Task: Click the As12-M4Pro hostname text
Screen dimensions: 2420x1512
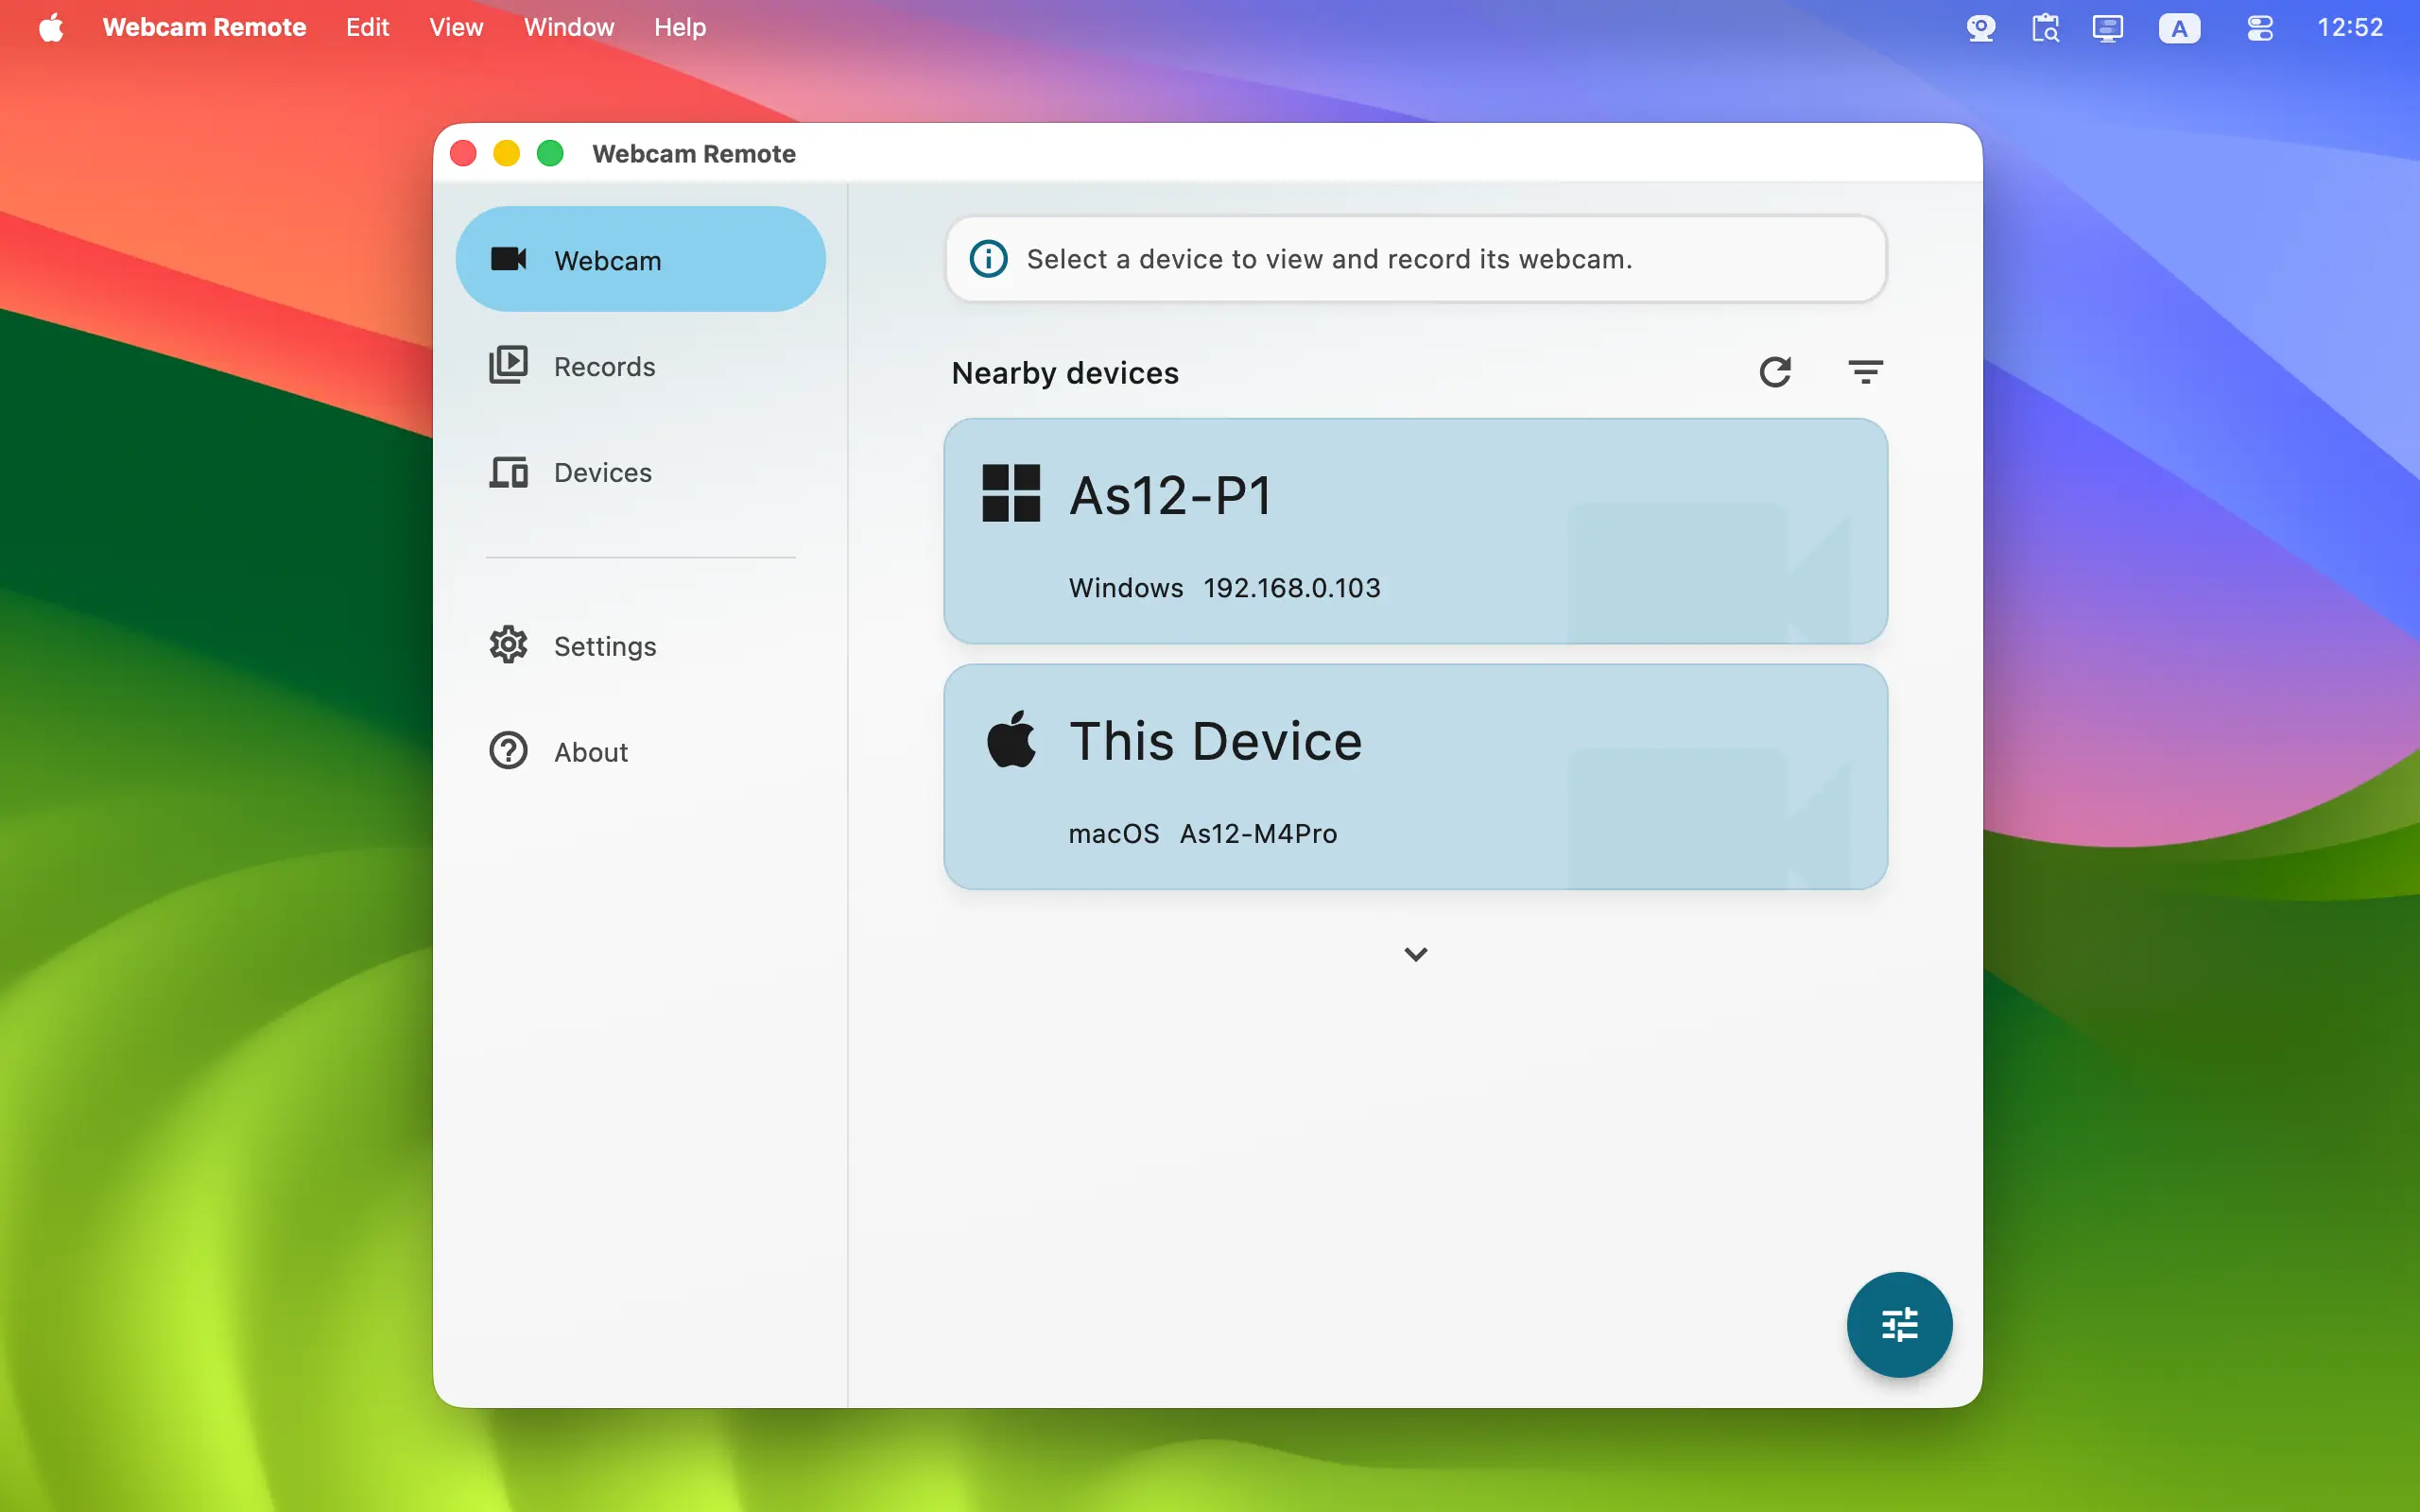Action: (x=1258, y=834)
